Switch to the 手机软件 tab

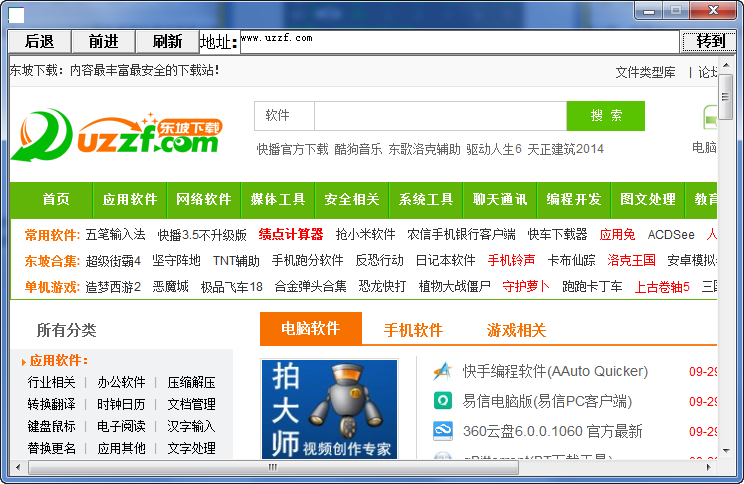[x=413, y=330]
